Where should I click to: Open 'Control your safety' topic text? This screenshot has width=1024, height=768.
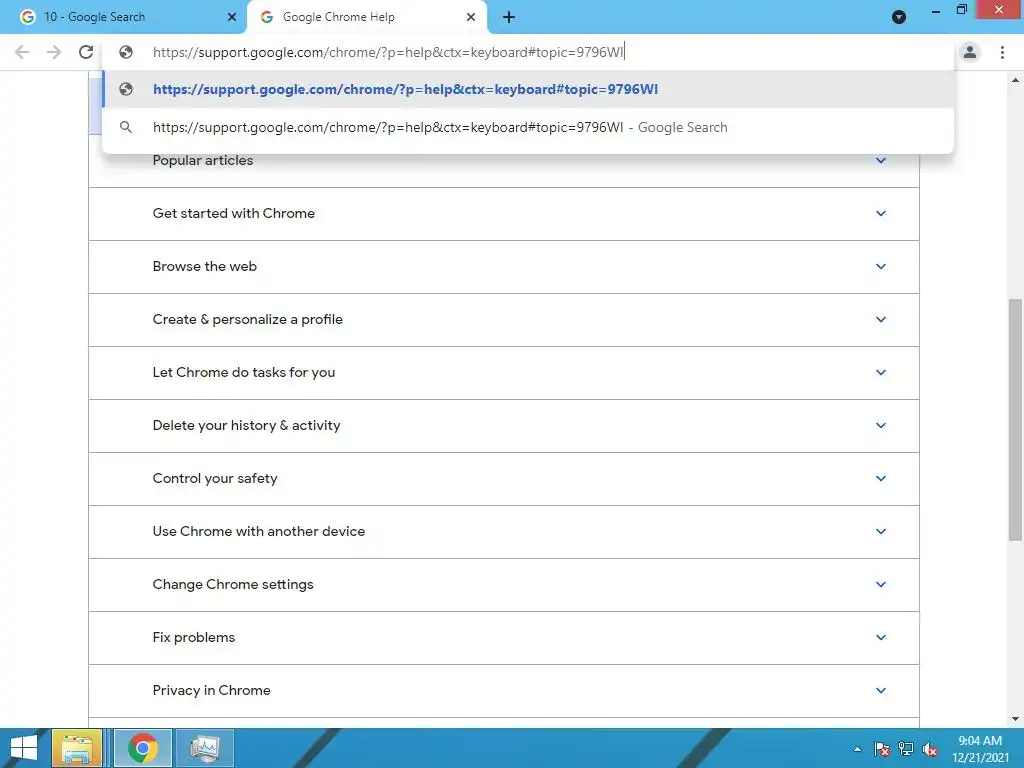pos(215,479)
